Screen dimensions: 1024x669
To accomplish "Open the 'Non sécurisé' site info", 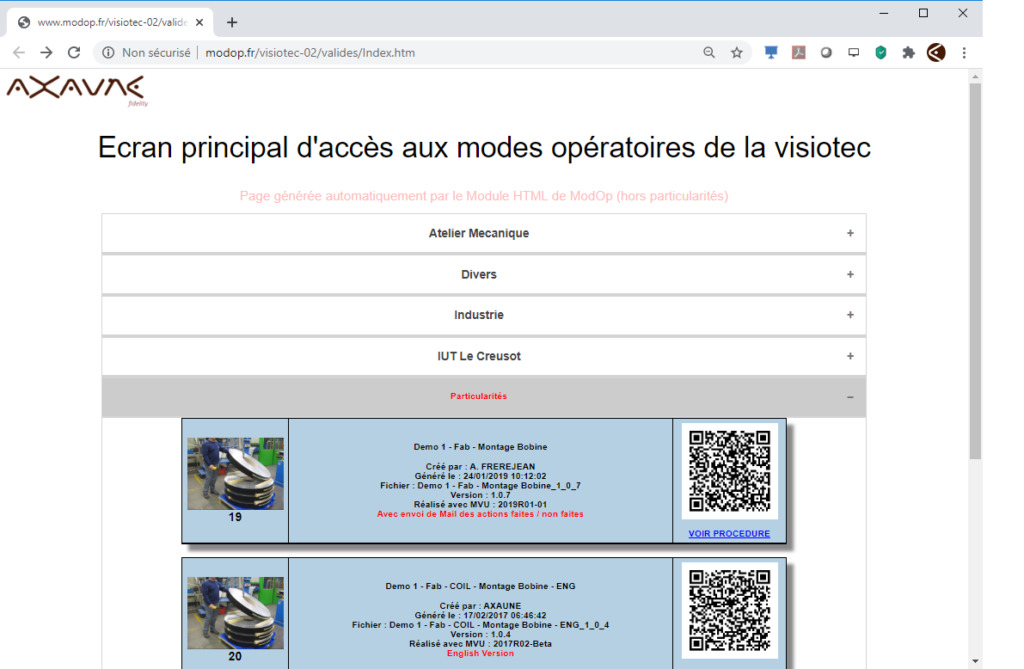I will [x=147, y=53].
